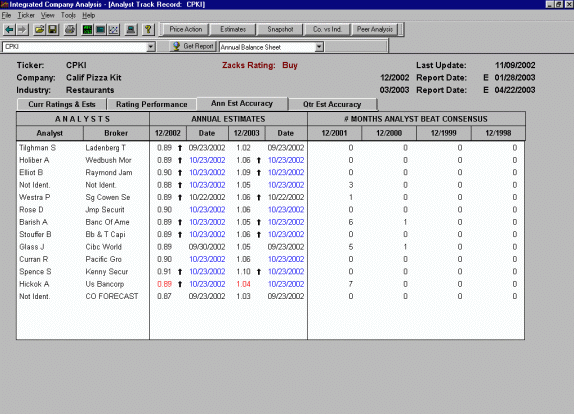
Task: Click the 10/22/2002 date beside estimate 0.89
Action: coord(207,197)
